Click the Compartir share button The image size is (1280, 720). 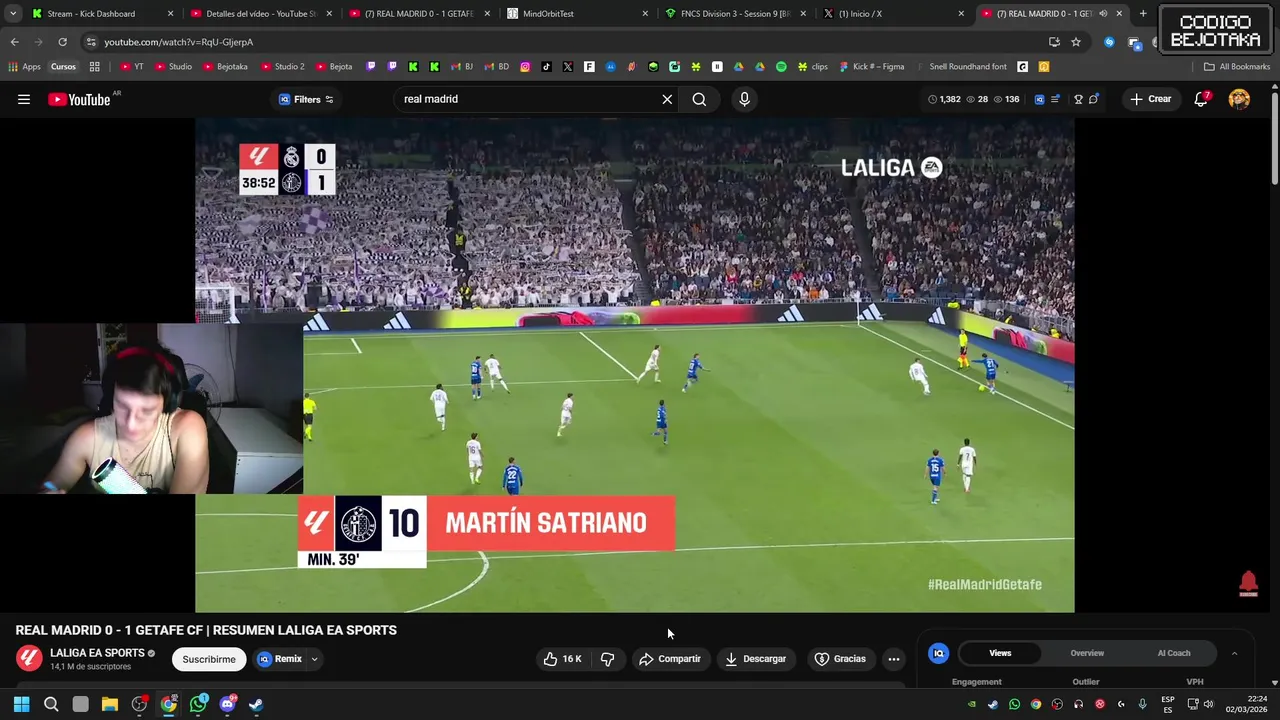pyautogui.click(x=670, y=659)
